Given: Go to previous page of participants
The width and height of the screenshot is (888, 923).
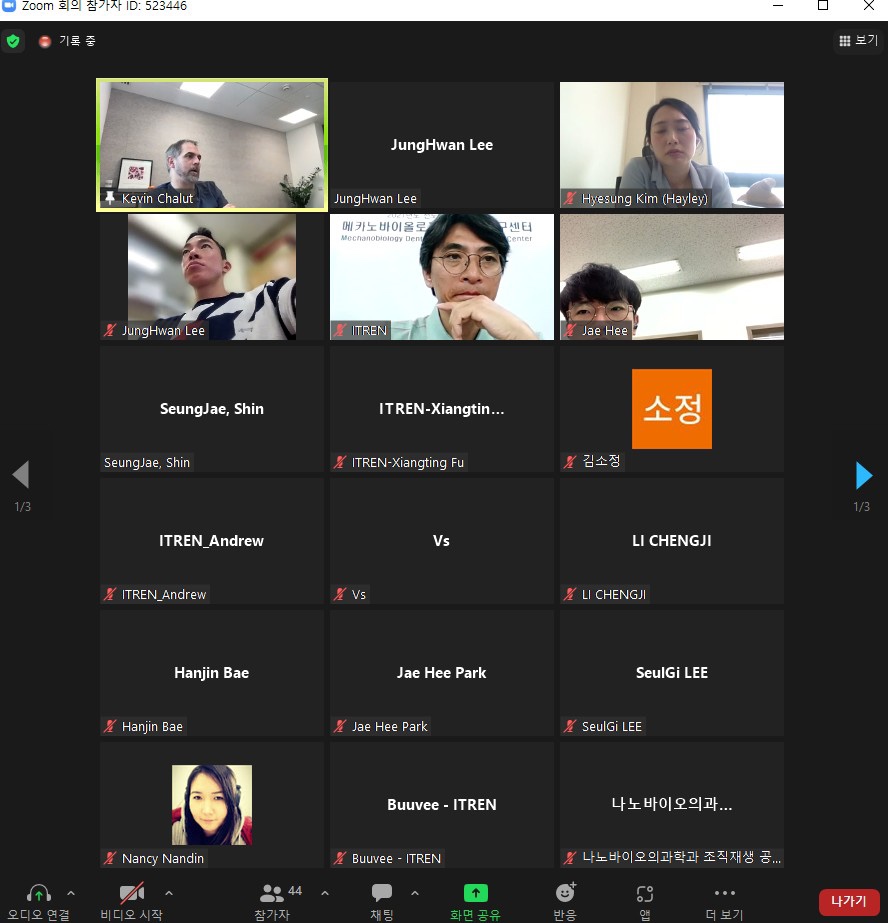Looking at the screenshot, I should coord(21,475).
